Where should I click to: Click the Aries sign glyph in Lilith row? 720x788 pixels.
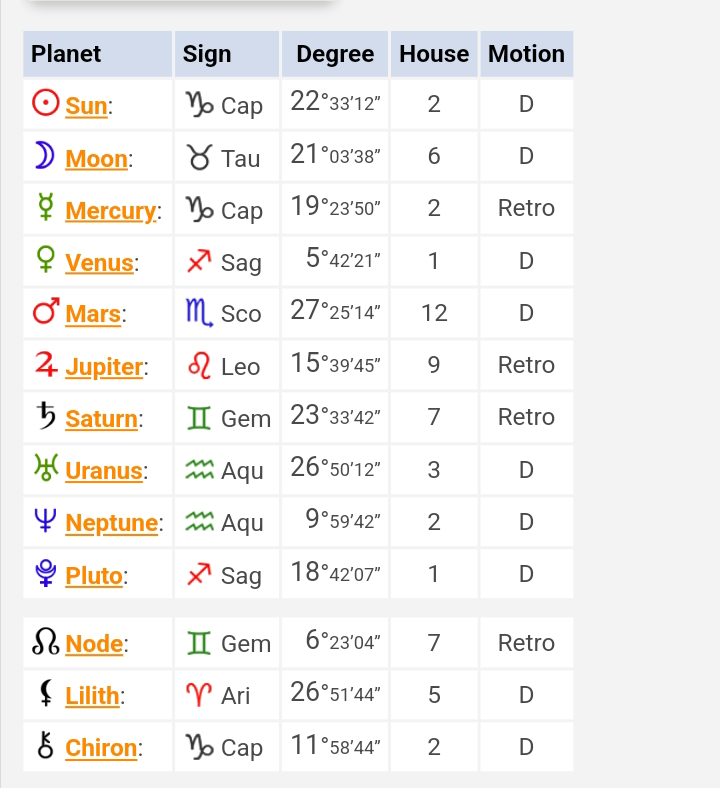click(x=199, y=694)
